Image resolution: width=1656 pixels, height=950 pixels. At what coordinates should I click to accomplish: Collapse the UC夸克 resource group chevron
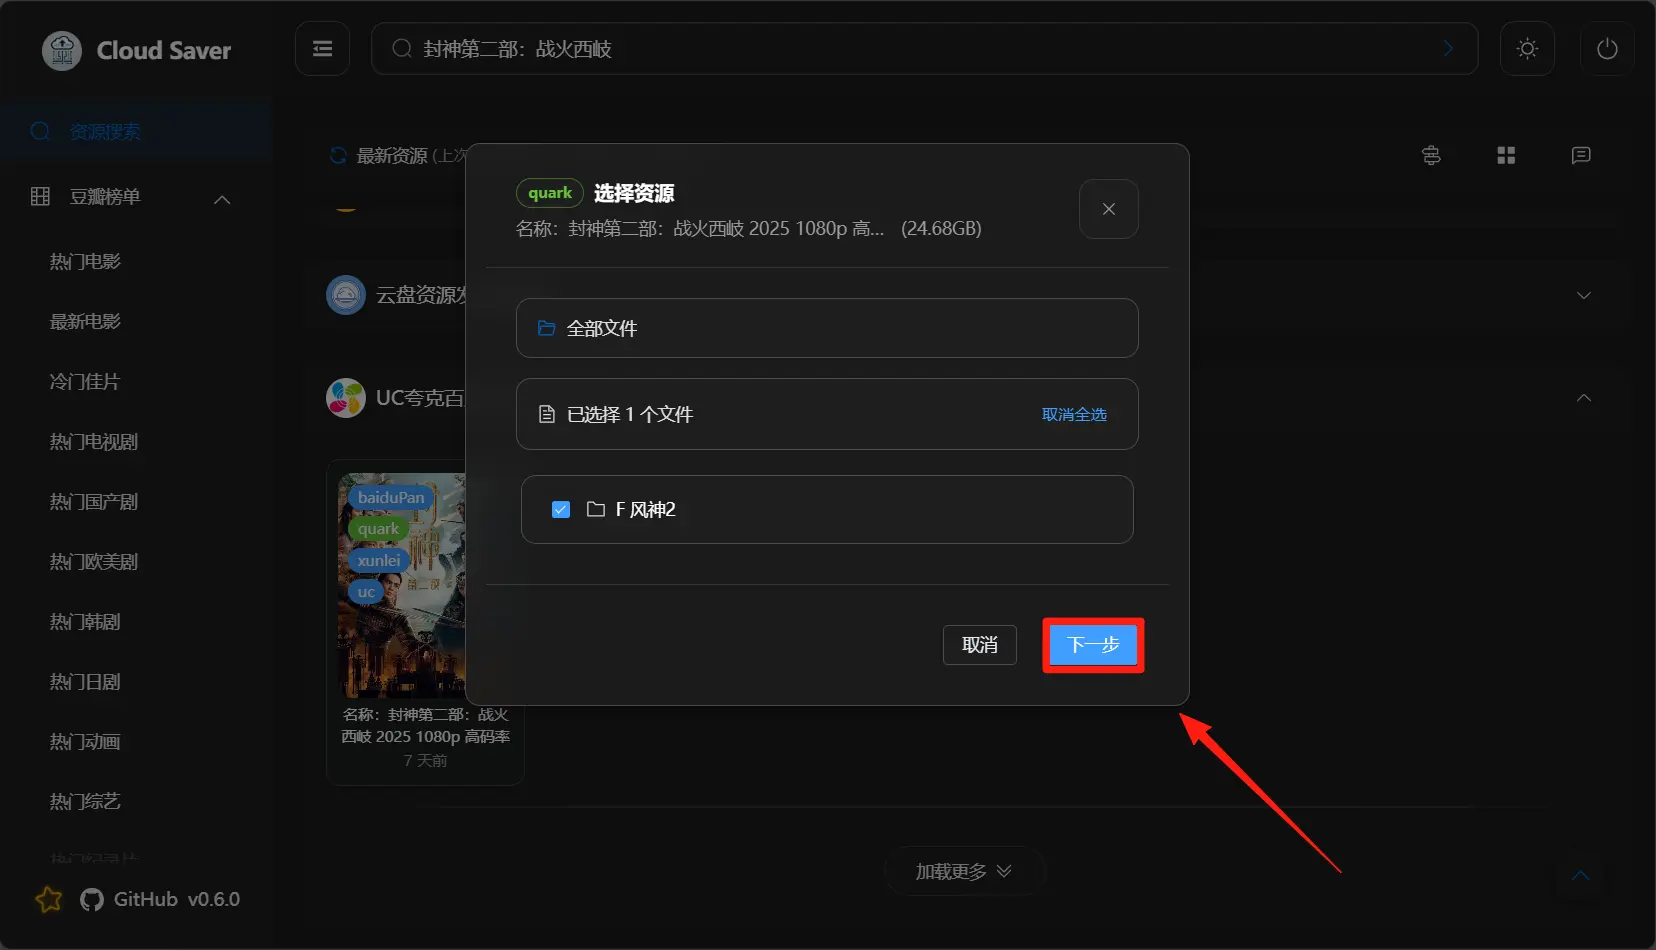point(1584,398)
